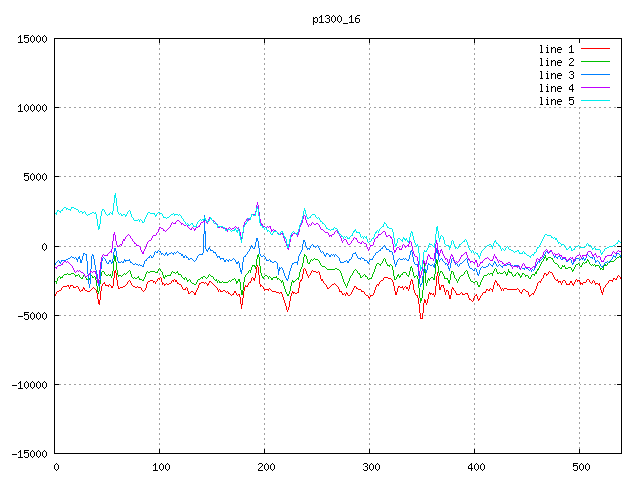Click the -5000 y-axis tick label
Screen dimensions: 640x480
point(31,315)
